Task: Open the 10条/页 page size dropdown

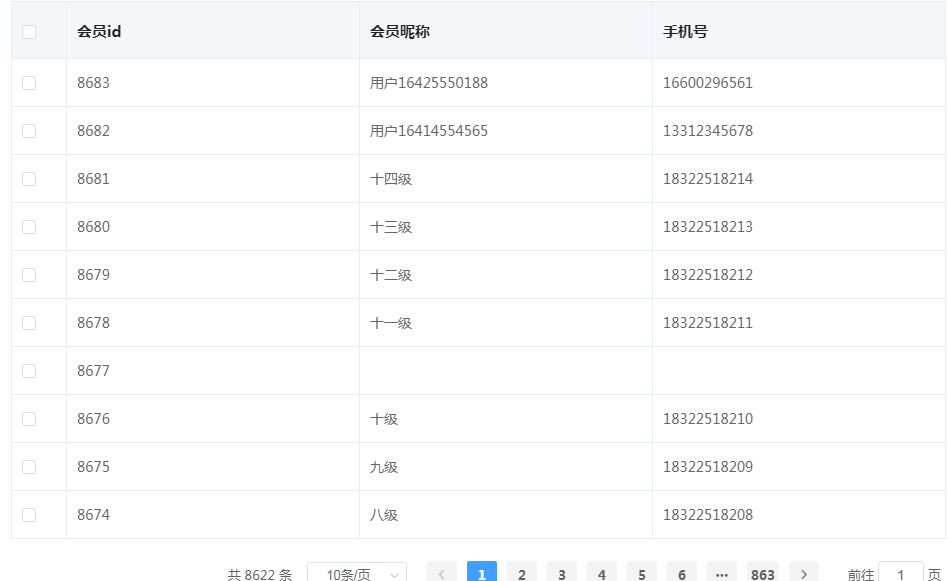Action: click(358, 574)
